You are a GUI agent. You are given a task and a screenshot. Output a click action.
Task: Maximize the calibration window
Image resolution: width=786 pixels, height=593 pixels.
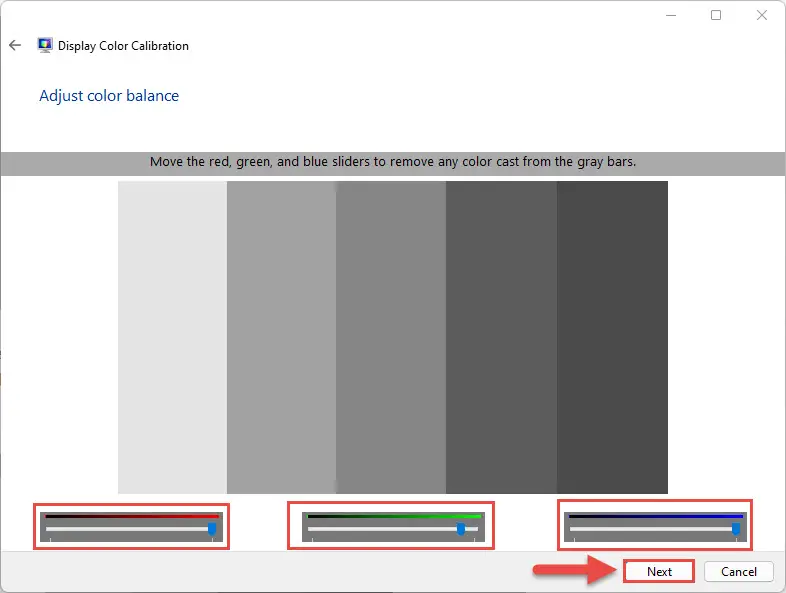pyautogui.click(x=716, y=16)
